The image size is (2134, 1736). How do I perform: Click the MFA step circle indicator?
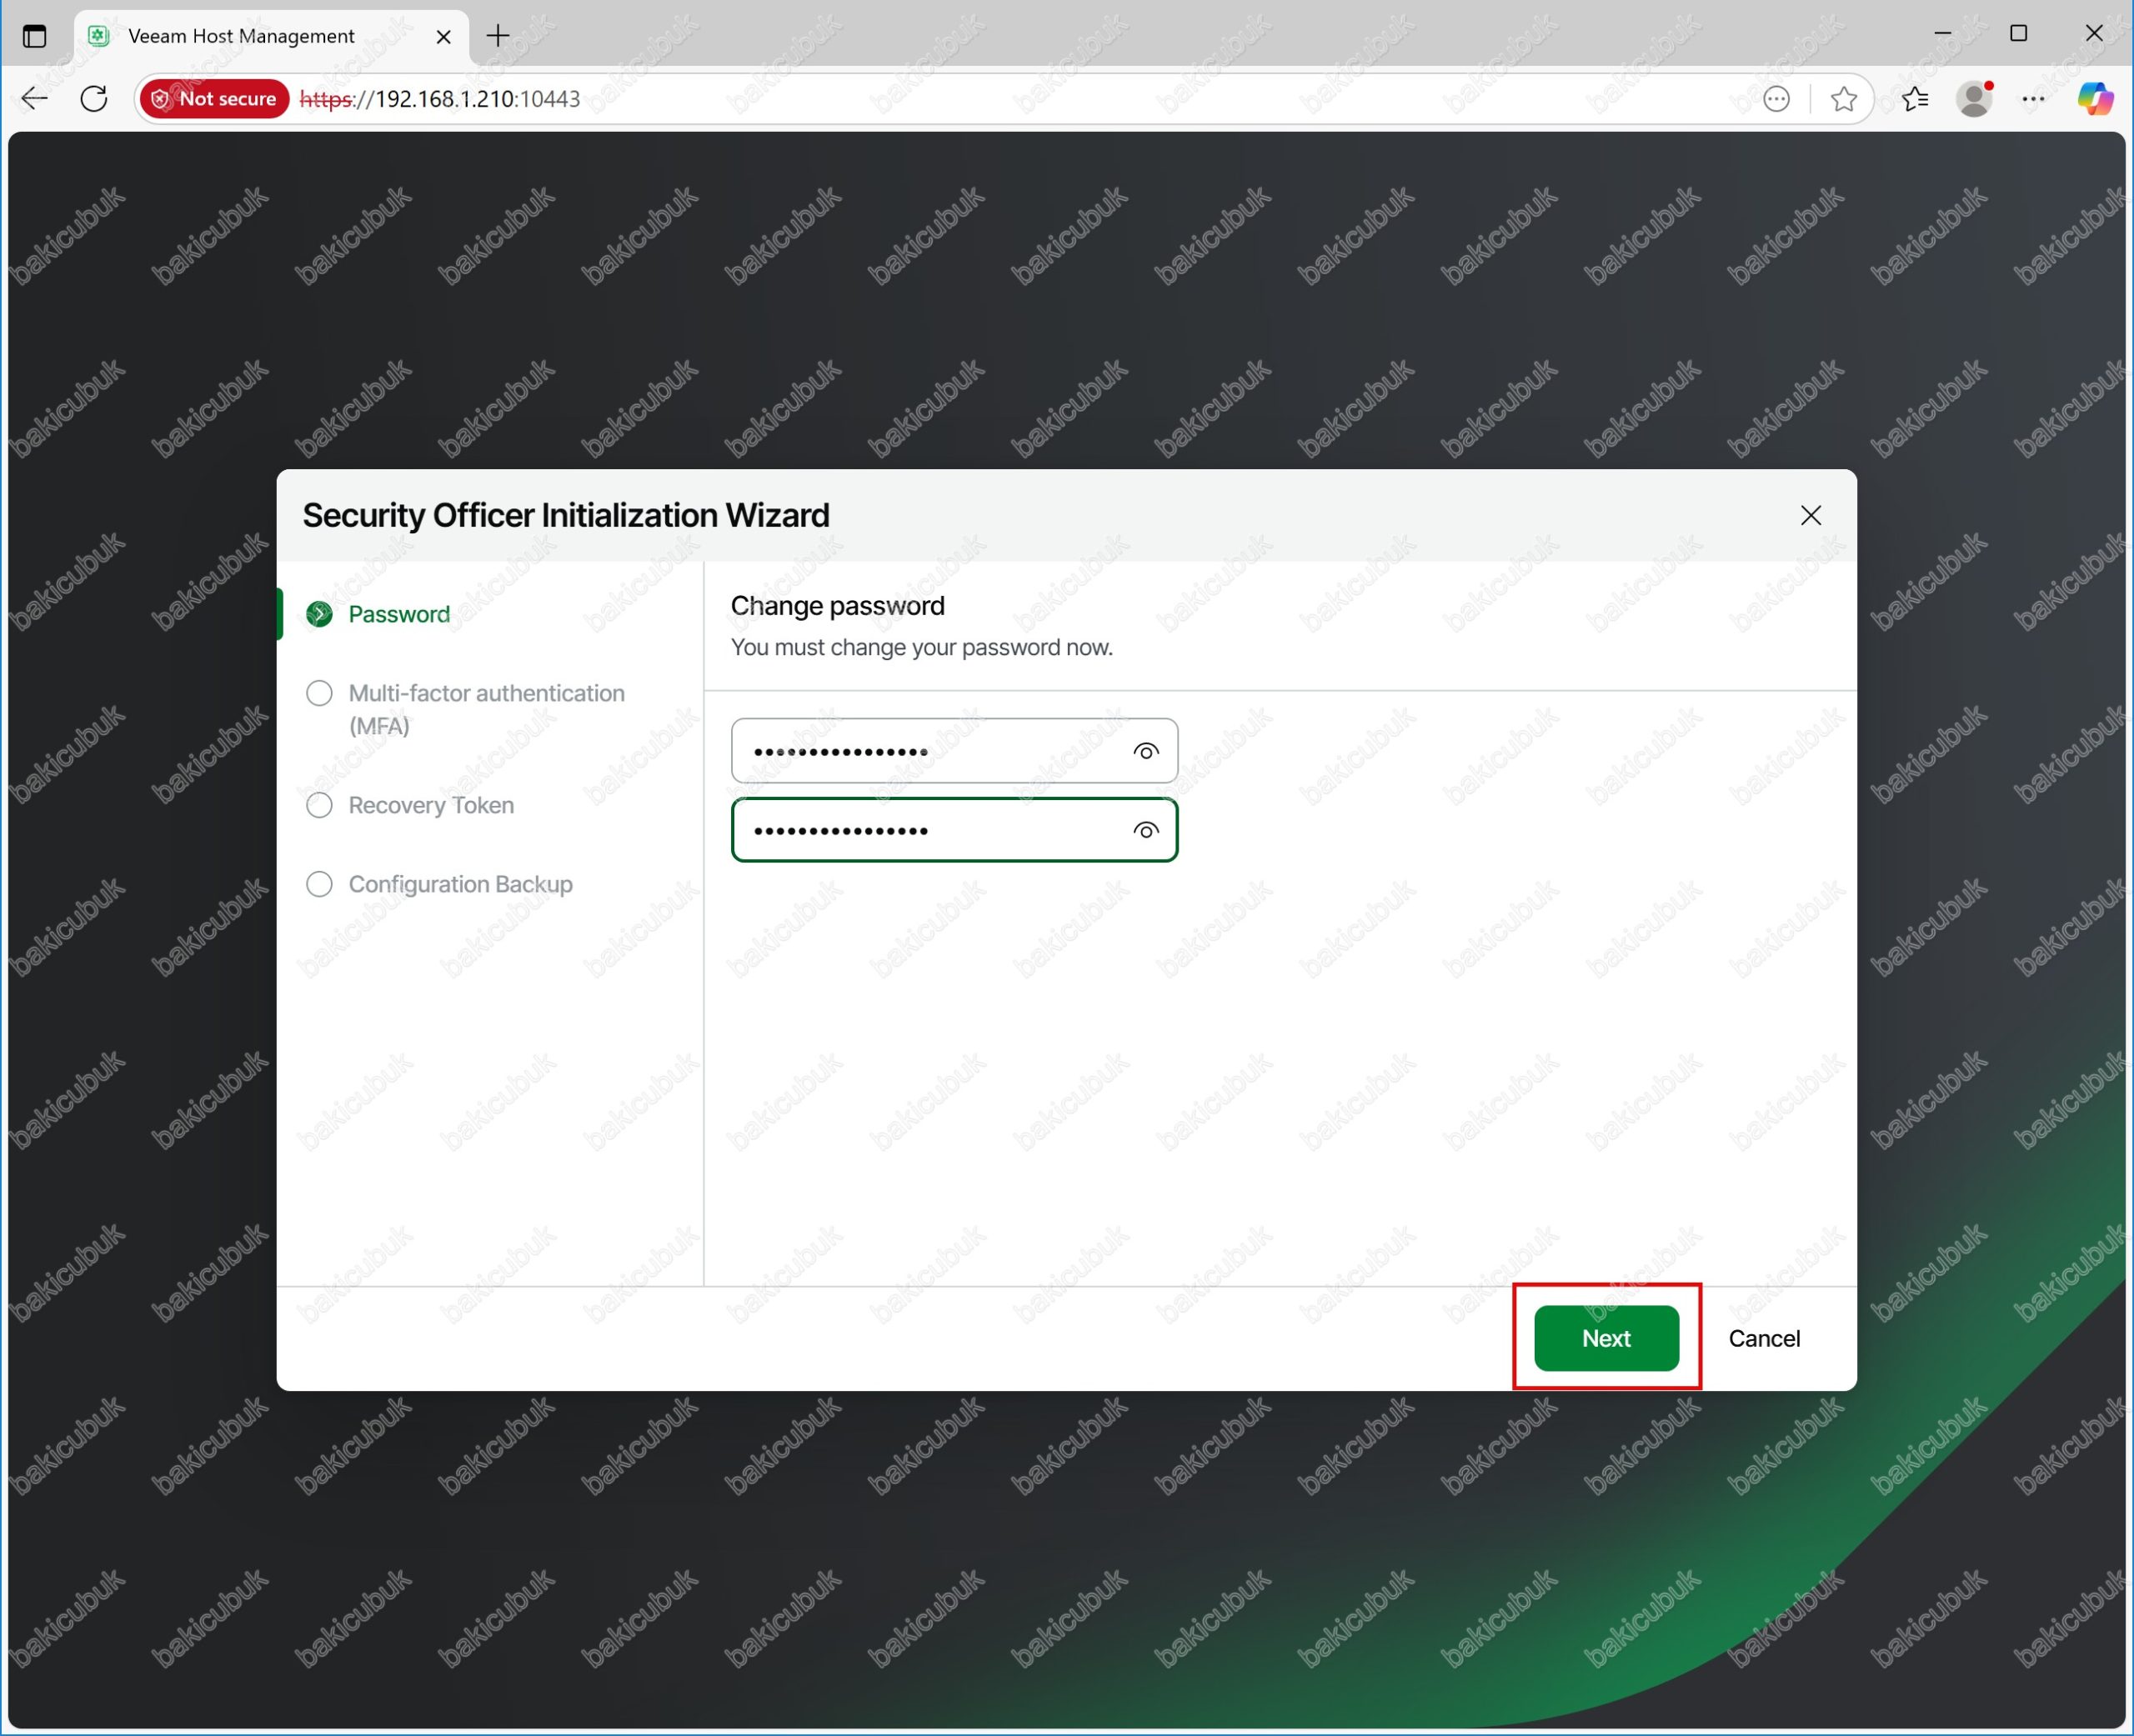[319, 693]
